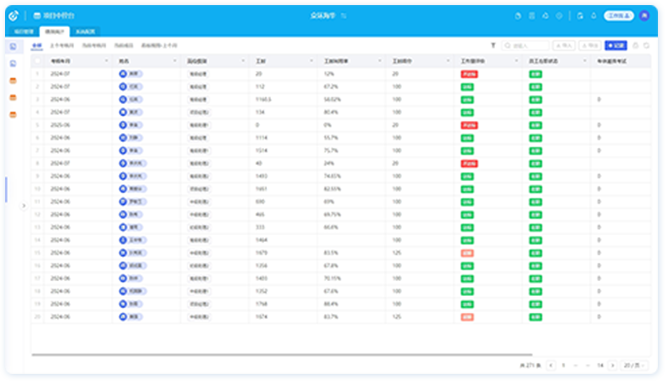
Task: Select the active white tab in blue header
Action: tap(55, 31)
